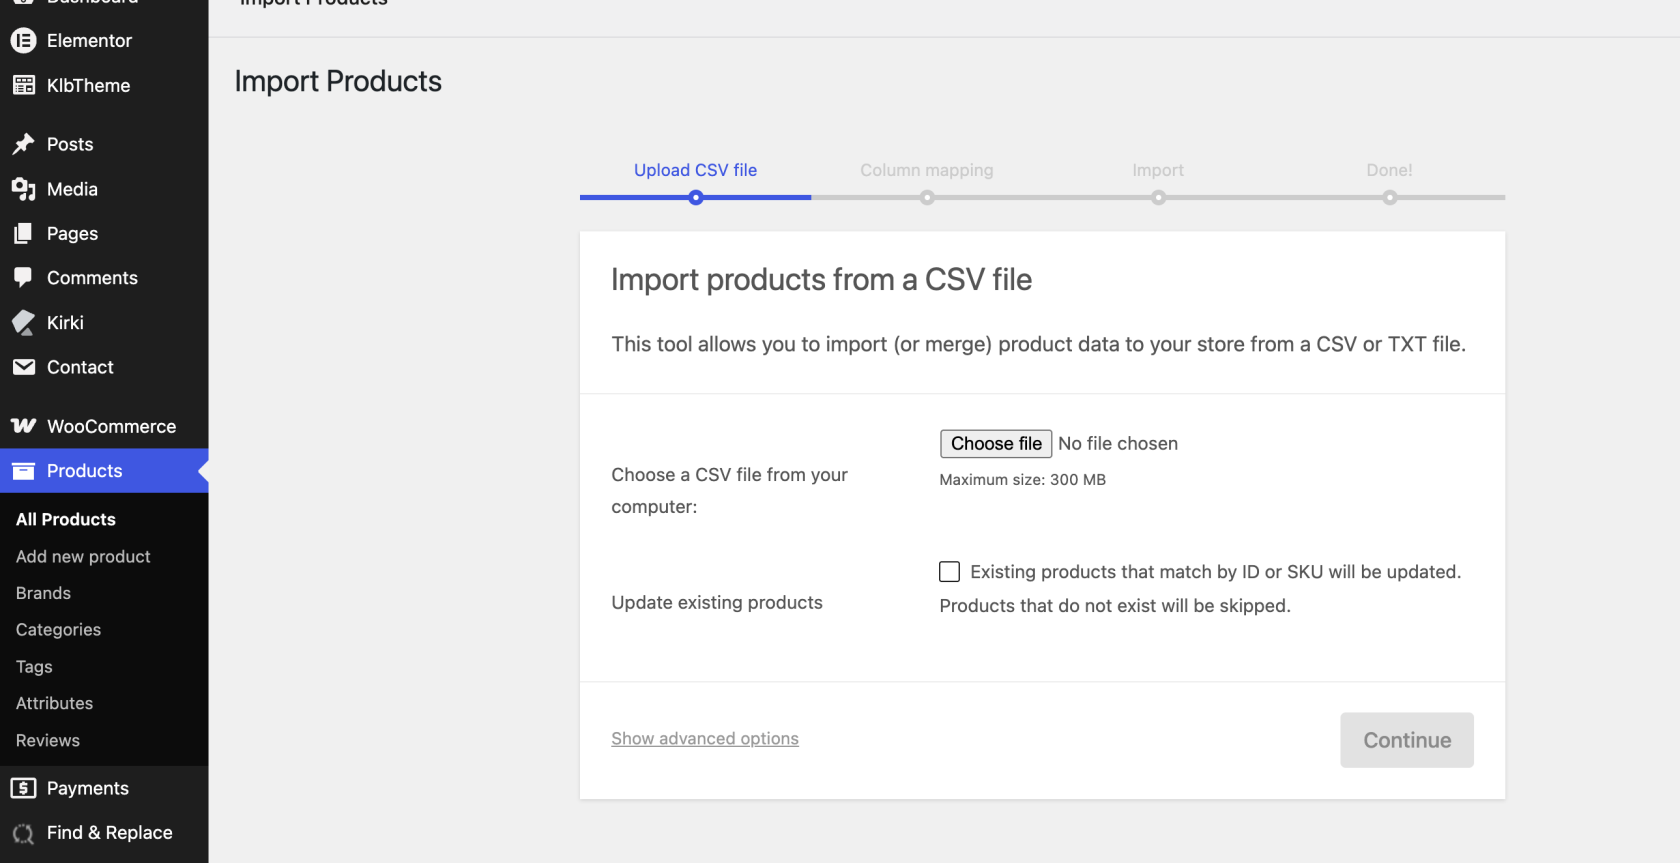Click the Column mapping progress dot
Screen dimensions: 1680x863
pos(927,198)
